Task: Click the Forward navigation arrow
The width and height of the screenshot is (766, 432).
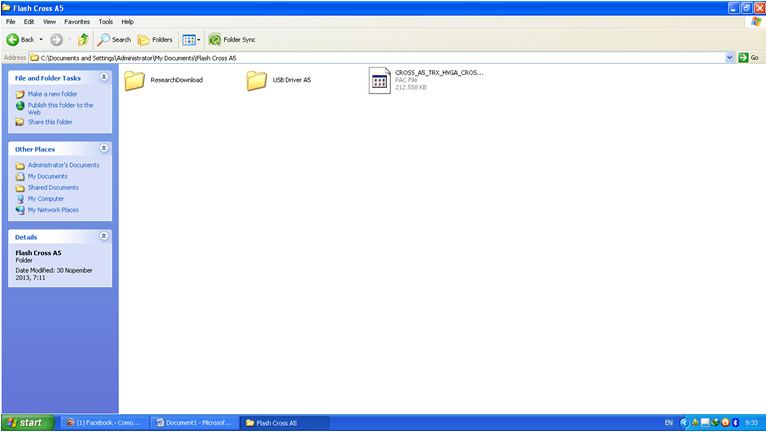Action: 57,40
